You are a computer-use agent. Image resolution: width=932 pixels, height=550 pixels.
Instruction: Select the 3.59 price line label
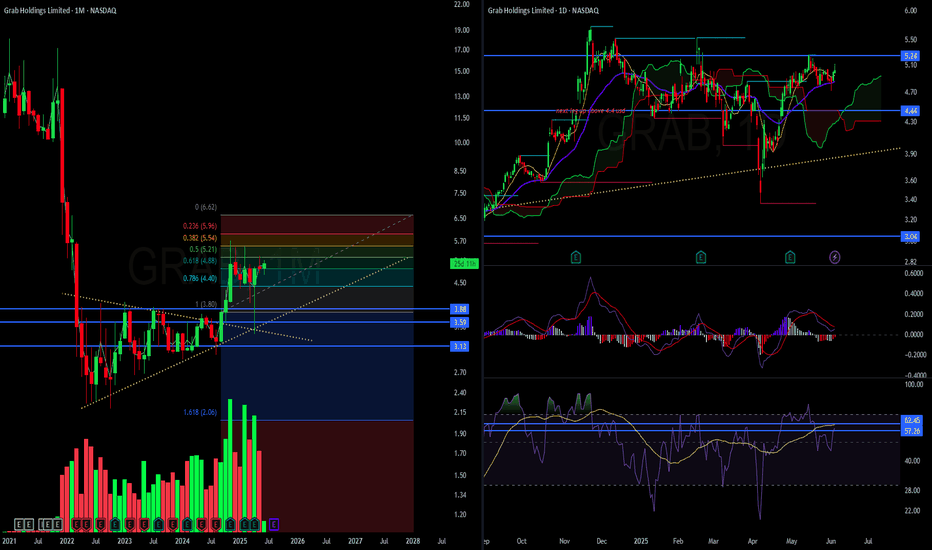[x=459, y=322]
